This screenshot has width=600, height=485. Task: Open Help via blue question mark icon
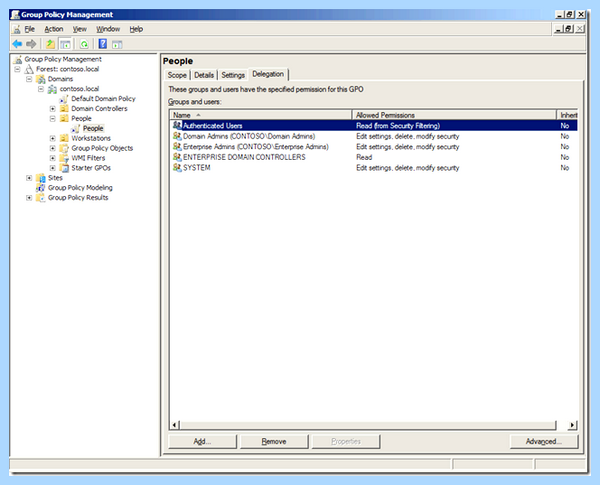pyautogui.click(x=103, y=44)
